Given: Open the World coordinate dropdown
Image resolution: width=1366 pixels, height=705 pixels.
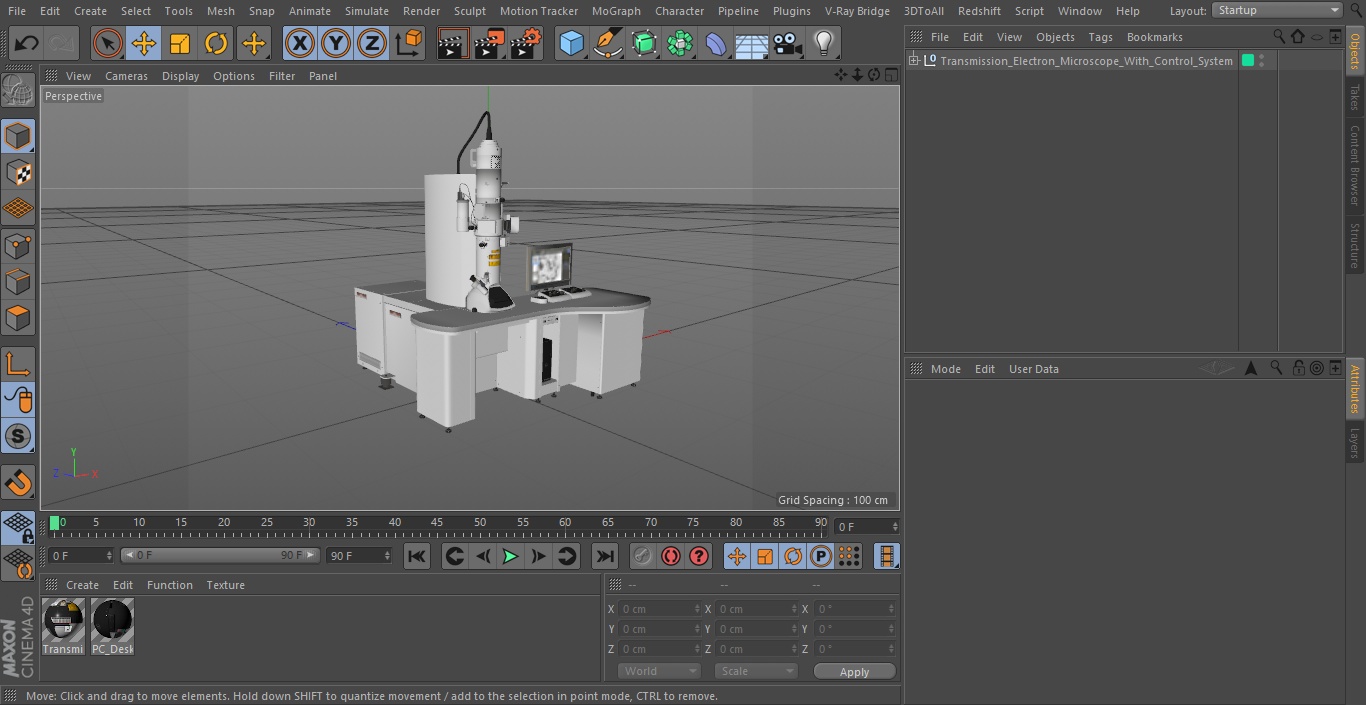Looking at the screenshot, I should point(659,671).
